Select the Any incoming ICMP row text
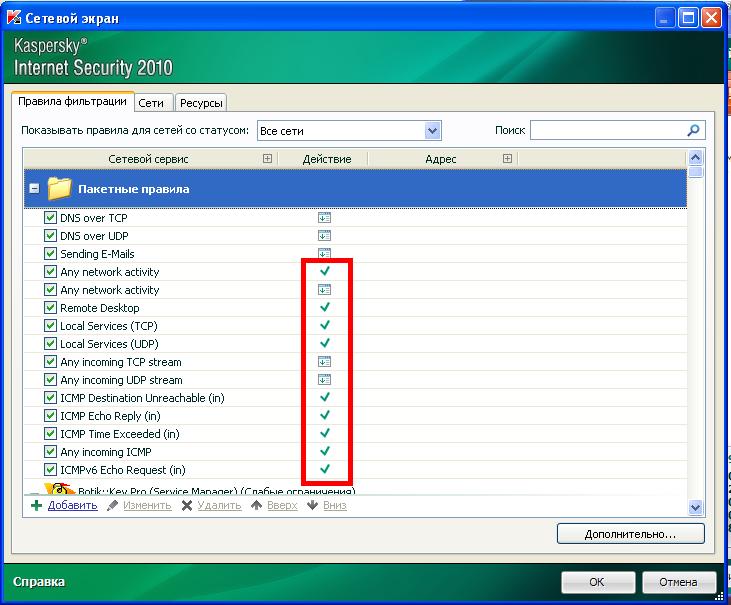The height and width of the screenshot is (605, 731). tap(106, 452)
